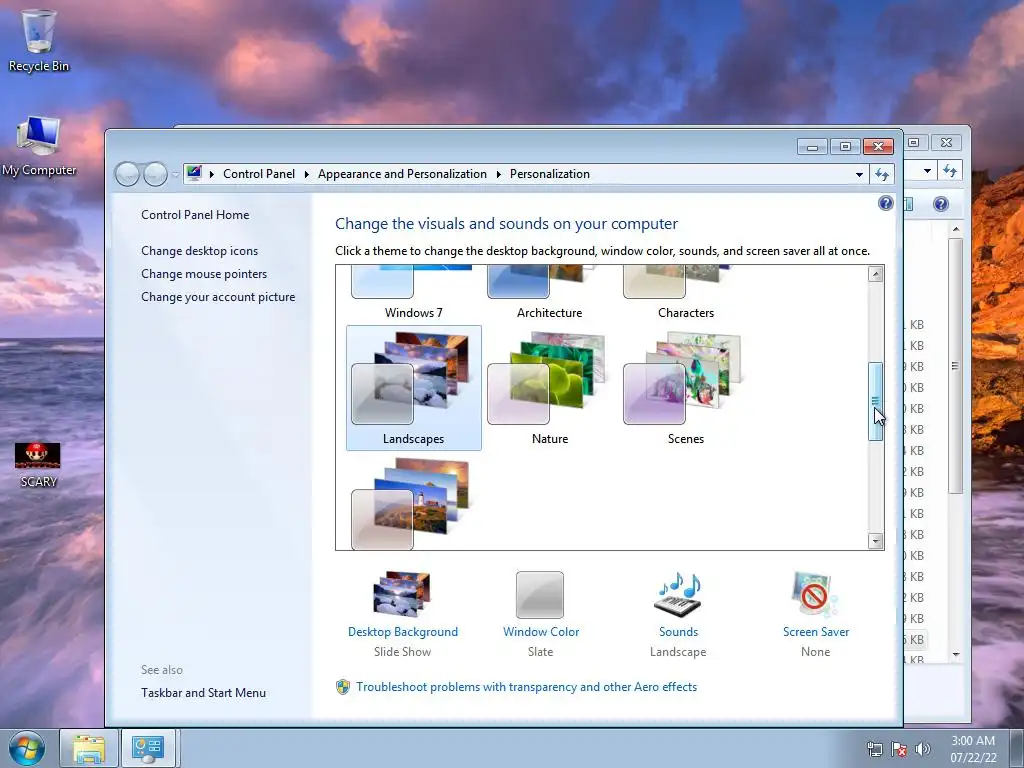Click the background window scrollbar thumb
The height and width of the screenshot is (768, 1024).
click(955, 366)
